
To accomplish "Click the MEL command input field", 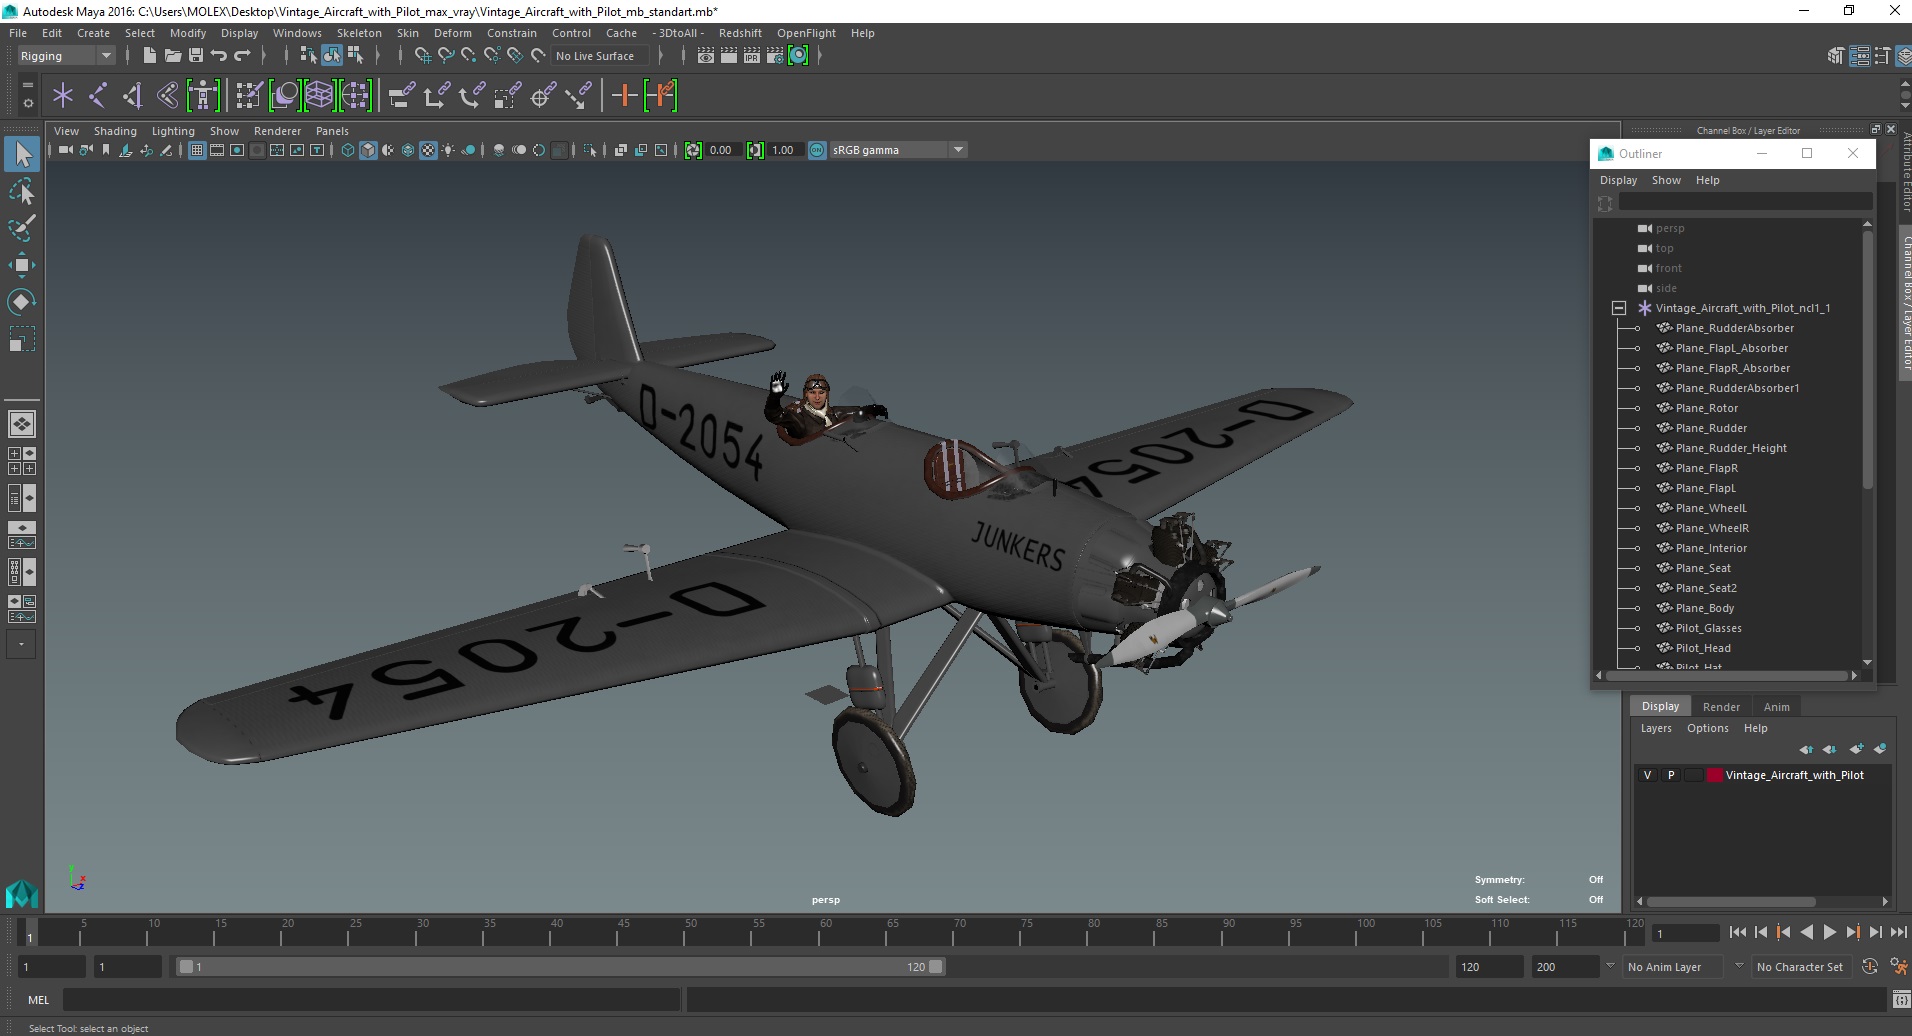I will (371, 999).
